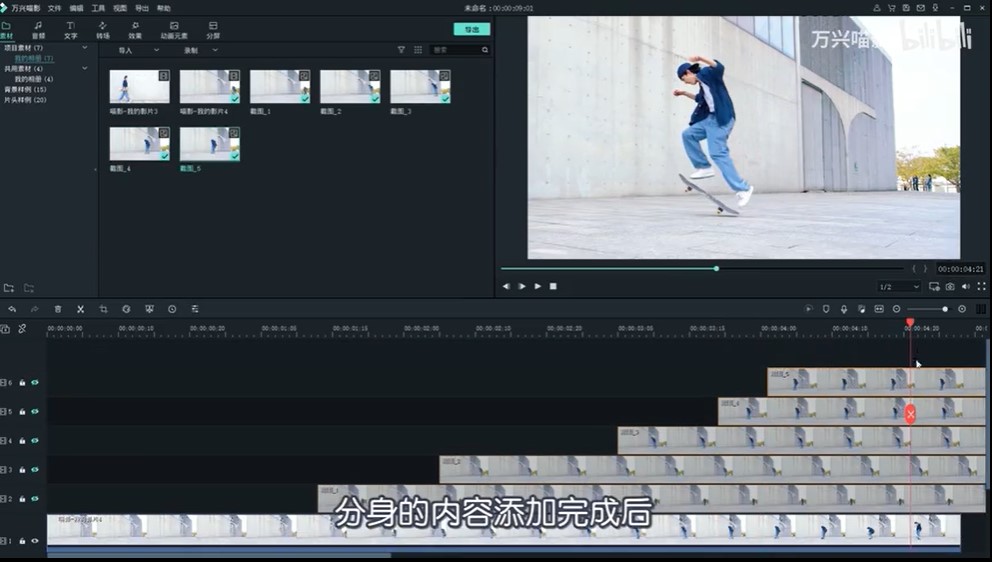Open the 工具 menu
Screen dimensions: 992x562
98,8
